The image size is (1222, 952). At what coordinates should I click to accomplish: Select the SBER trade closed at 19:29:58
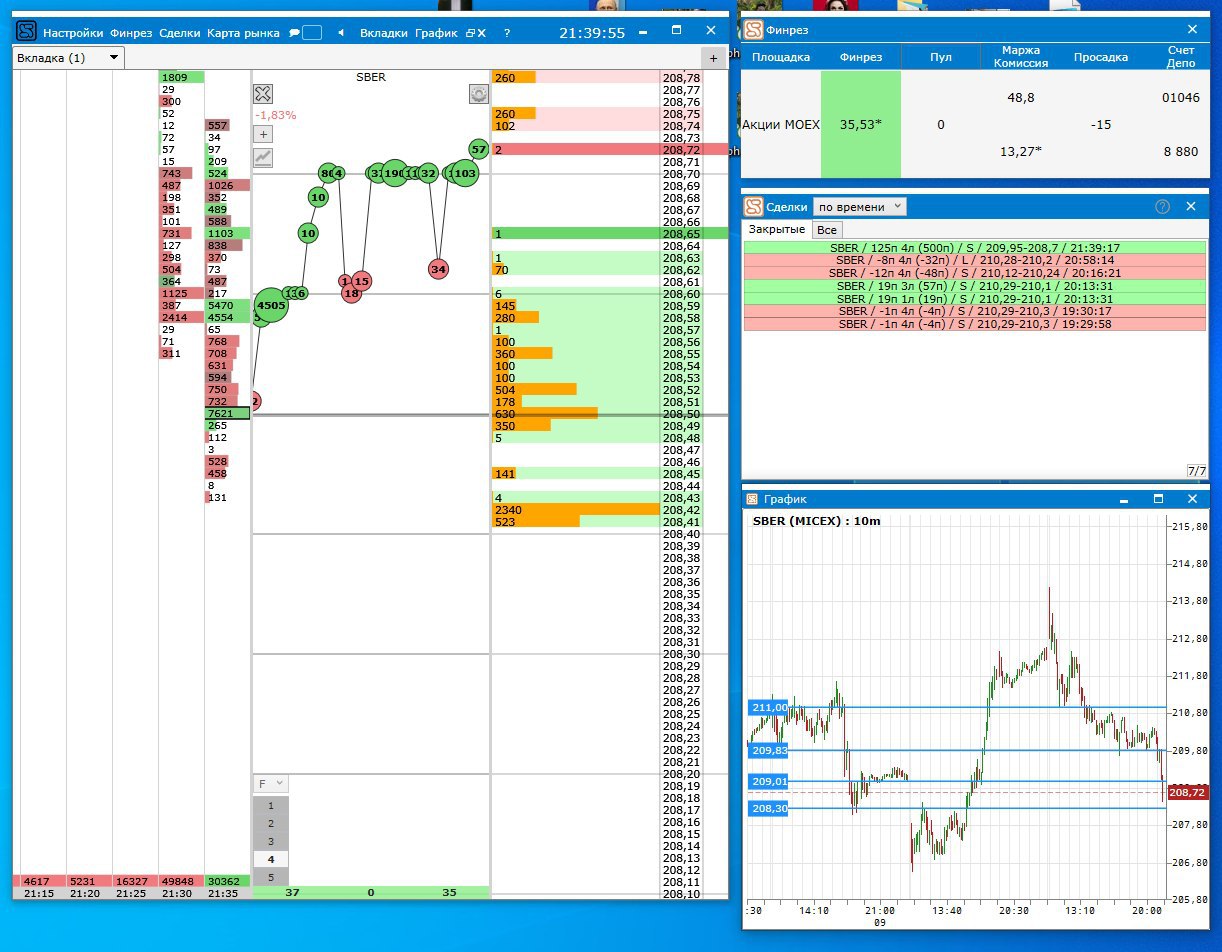pos(975,324)
